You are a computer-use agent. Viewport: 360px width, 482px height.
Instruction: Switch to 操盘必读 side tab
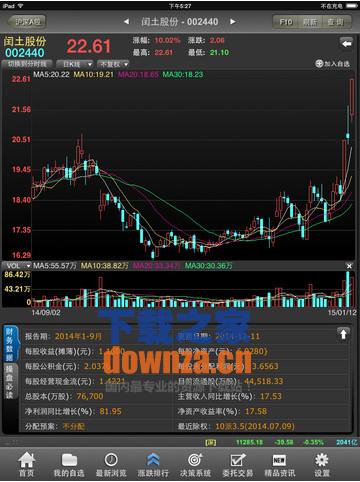coord(10,382)
